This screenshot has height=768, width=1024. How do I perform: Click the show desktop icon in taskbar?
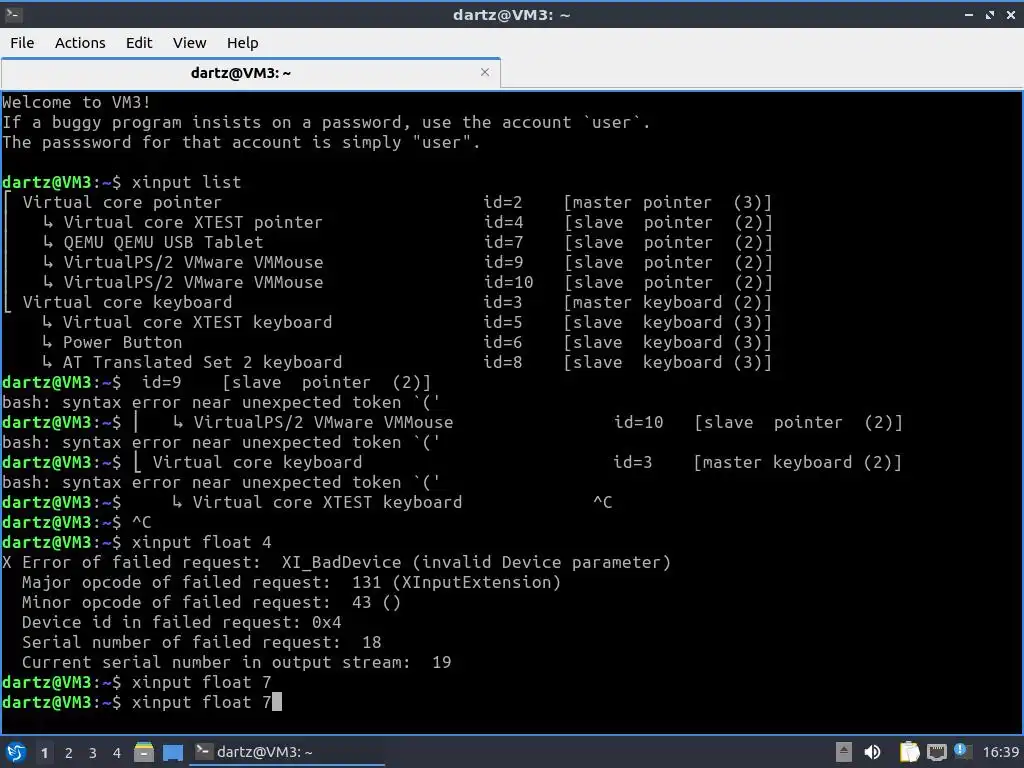click(x=173, y=752)
